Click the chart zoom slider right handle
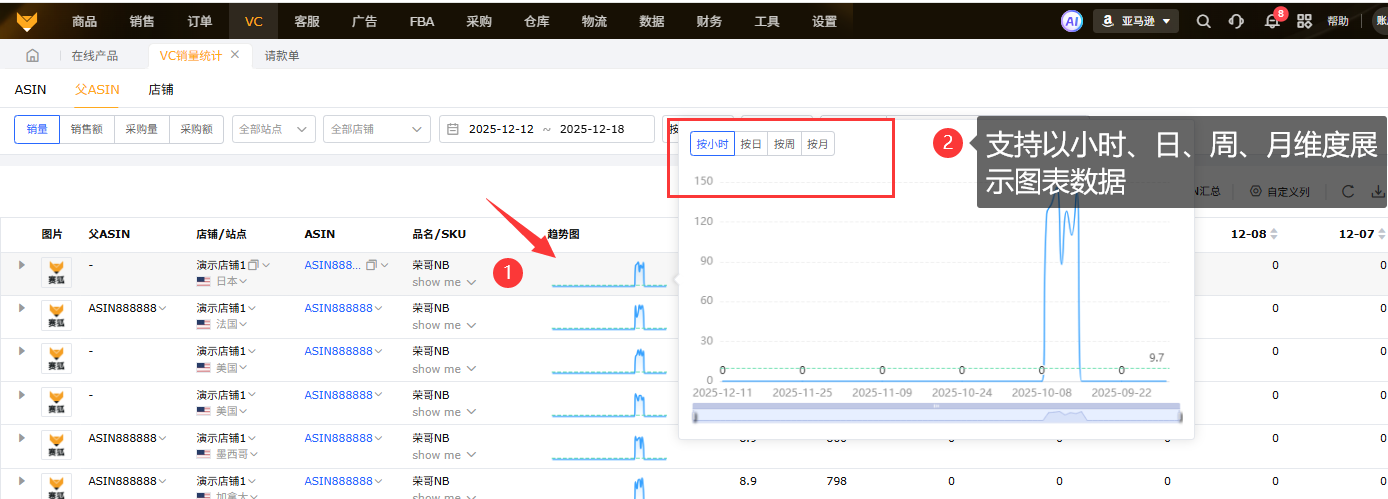Image resolution: width=1388 pixels, height=499 pixels. [x=1181, y=416]
